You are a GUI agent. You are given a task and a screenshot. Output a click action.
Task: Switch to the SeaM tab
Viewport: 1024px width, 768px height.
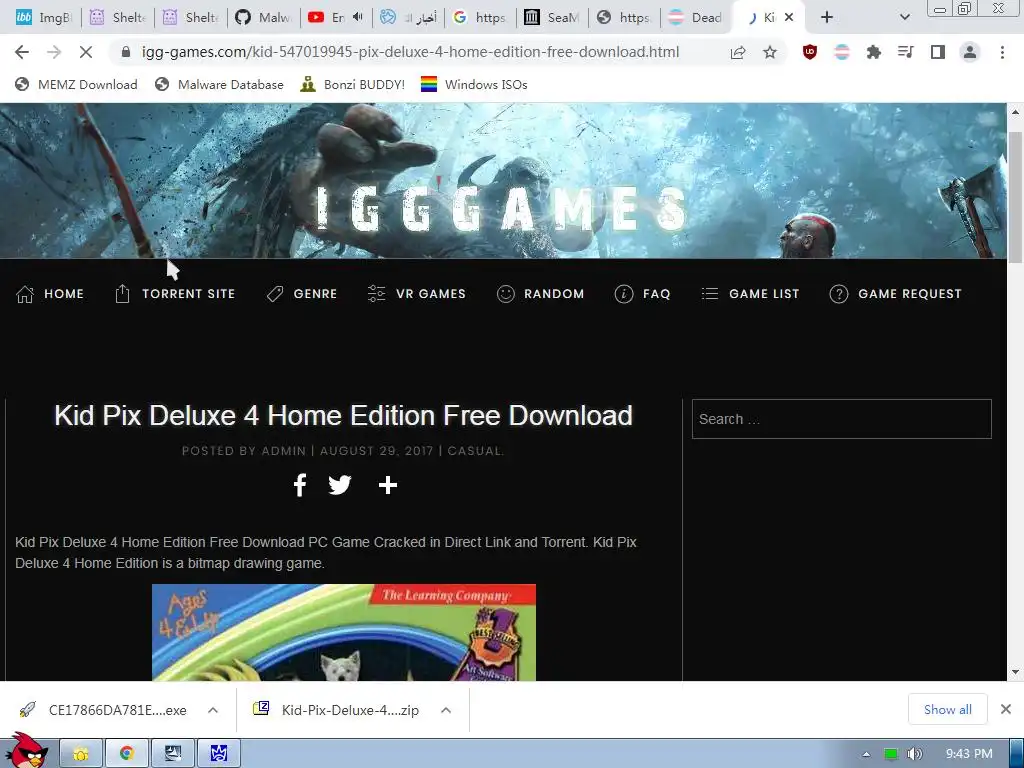(x=552, y=18)
